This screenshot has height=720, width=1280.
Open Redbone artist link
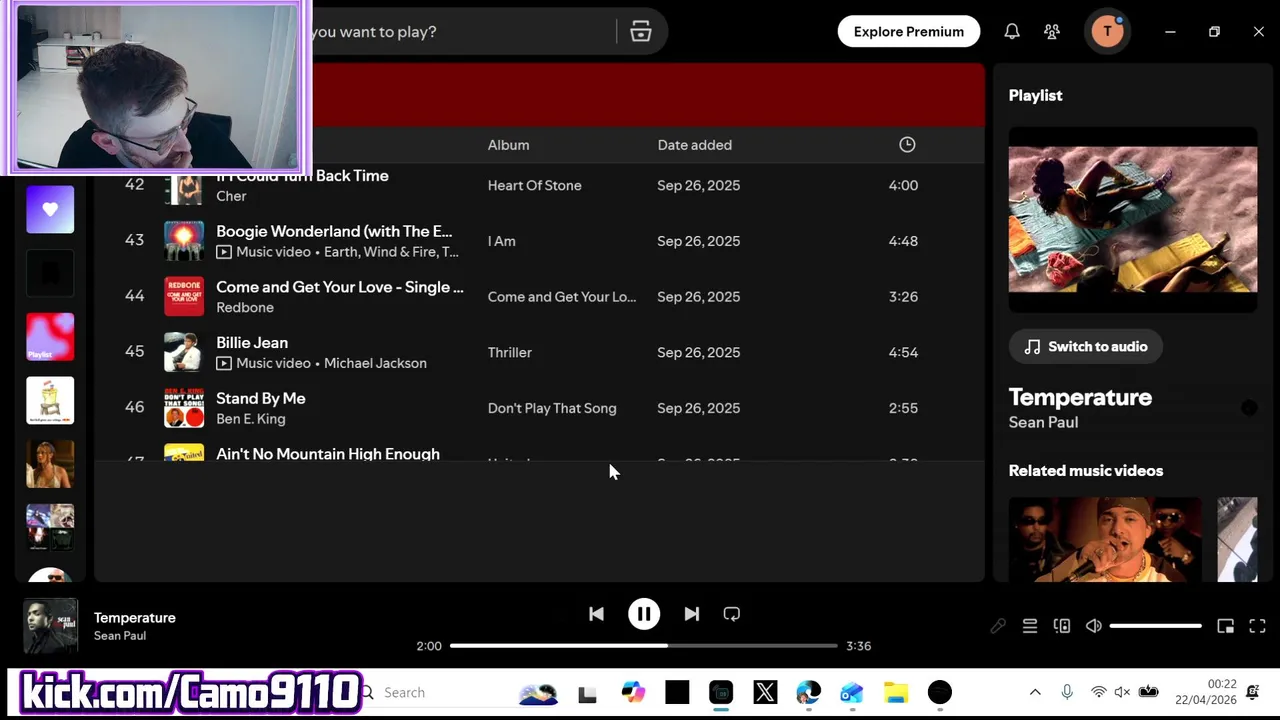click(x=245, y=308)
